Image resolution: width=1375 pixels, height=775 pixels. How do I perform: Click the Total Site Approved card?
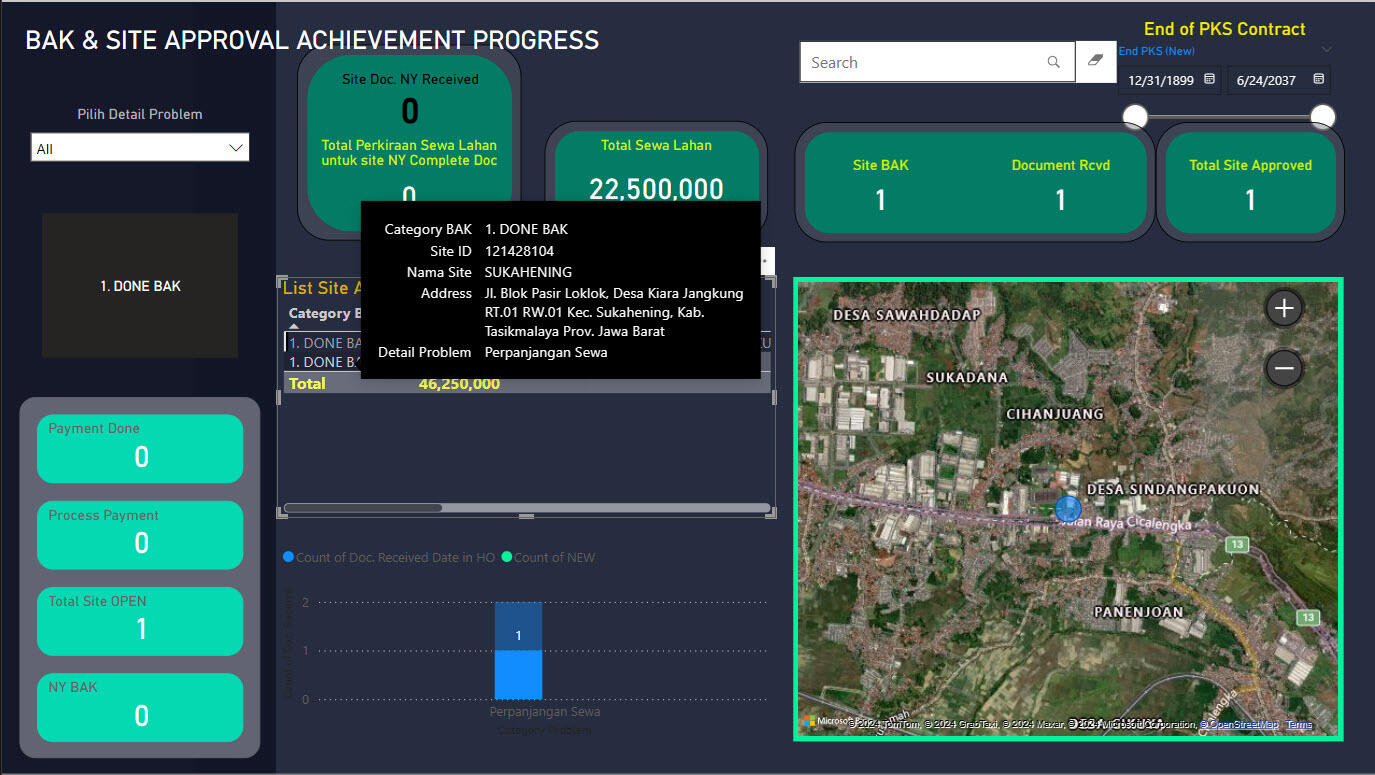[x=1250, y=183]
